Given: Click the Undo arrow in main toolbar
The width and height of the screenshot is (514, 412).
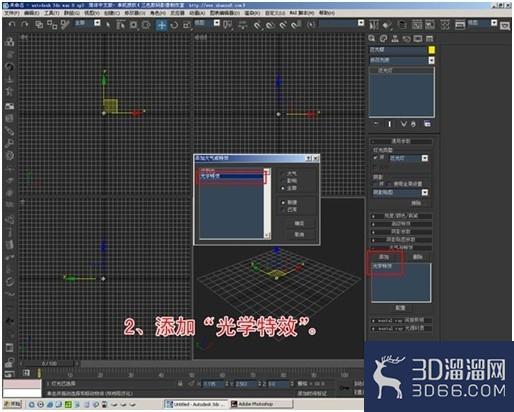Looking at the screenshot, I should (x=12, y=24).
